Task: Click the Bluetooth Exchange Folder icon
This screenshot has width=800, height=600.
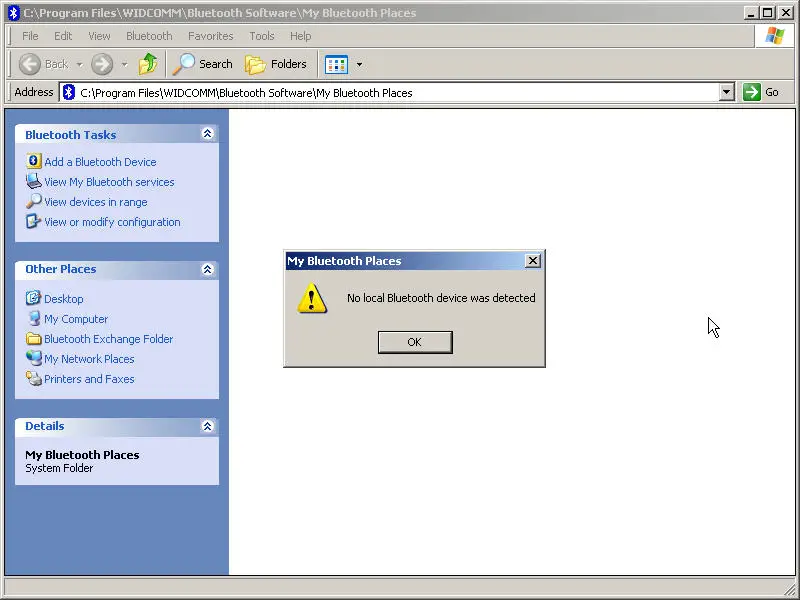Action: pos(34,338)
